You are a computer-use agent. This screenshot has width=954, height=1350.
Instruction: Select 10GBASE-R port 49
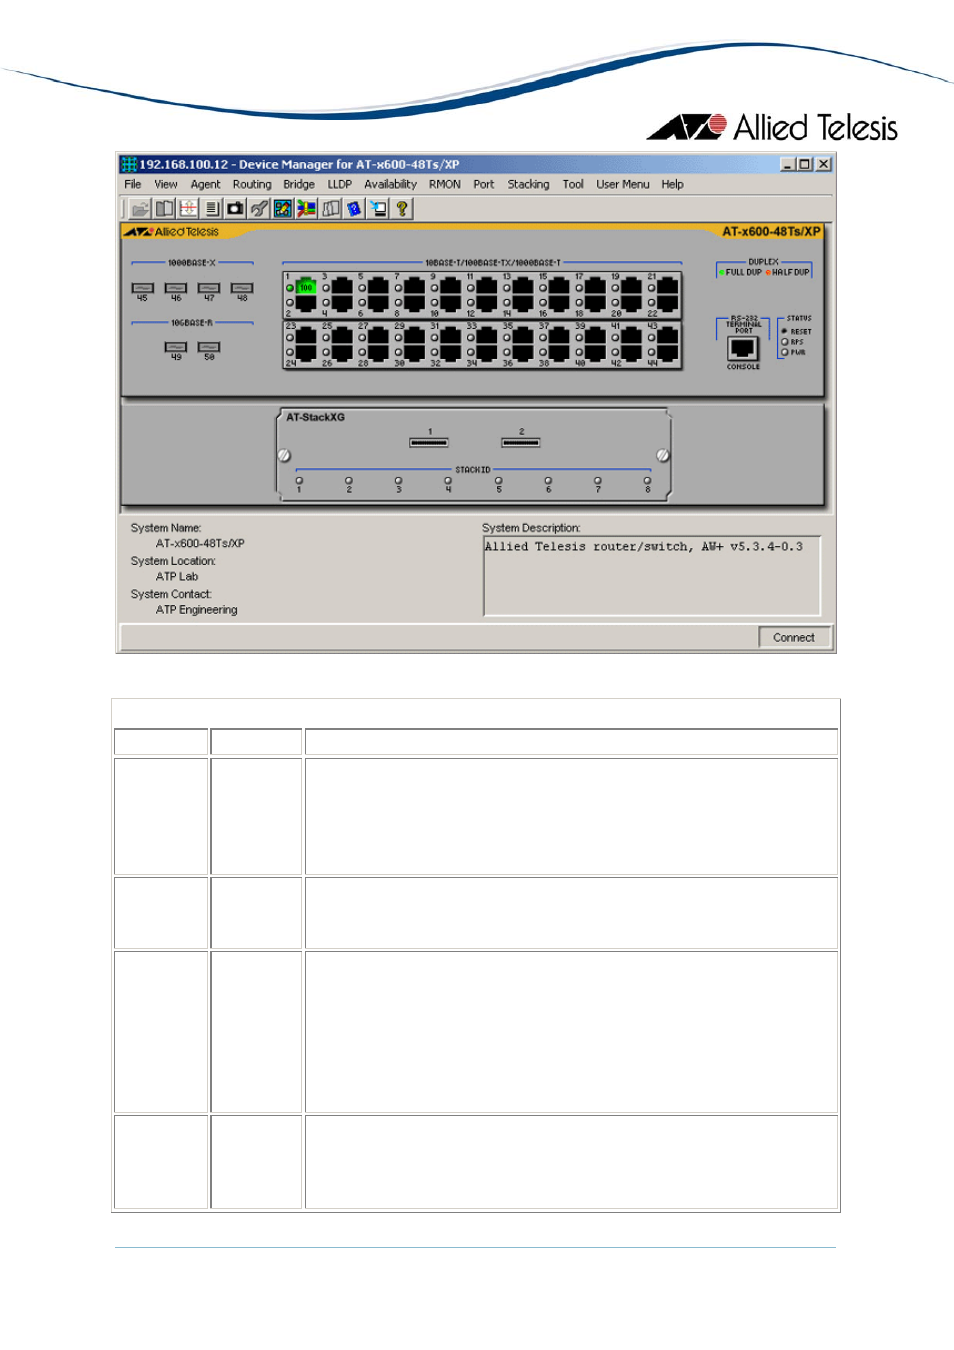(x=176, y=347)
